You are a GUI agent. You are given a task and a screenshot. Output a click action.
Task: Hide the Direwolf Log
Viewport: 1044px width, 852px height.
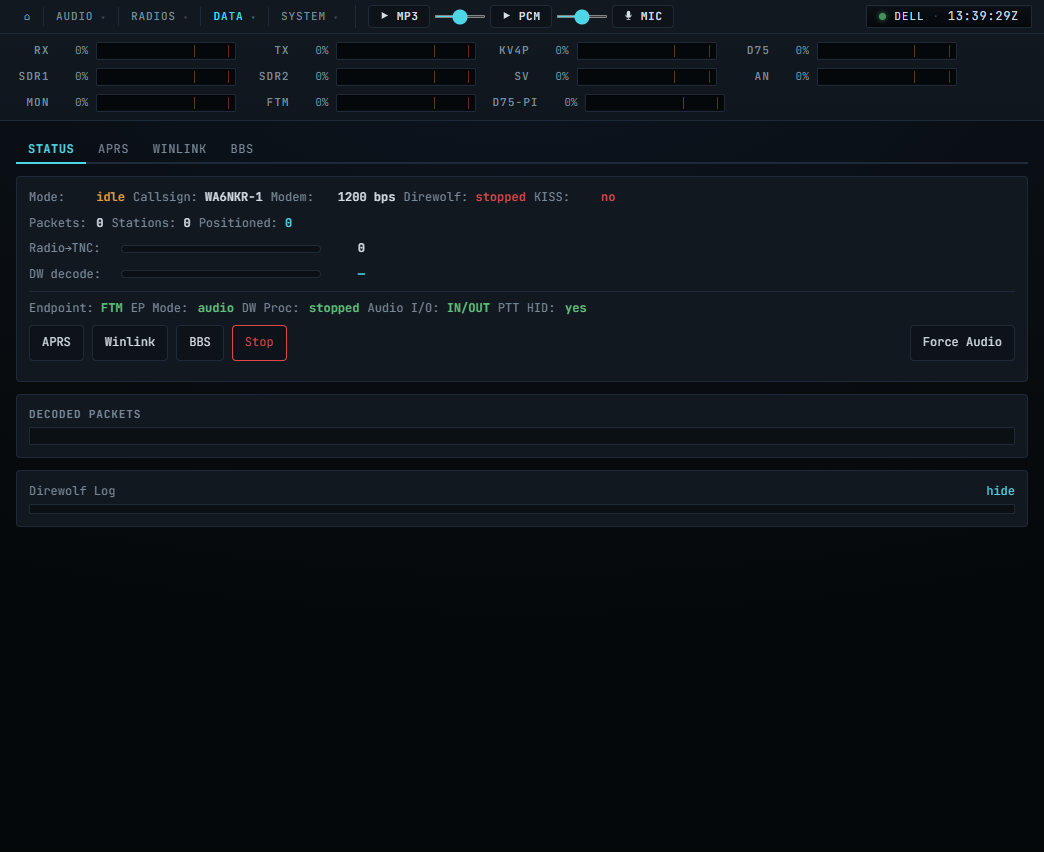[x=1000, y=491]
